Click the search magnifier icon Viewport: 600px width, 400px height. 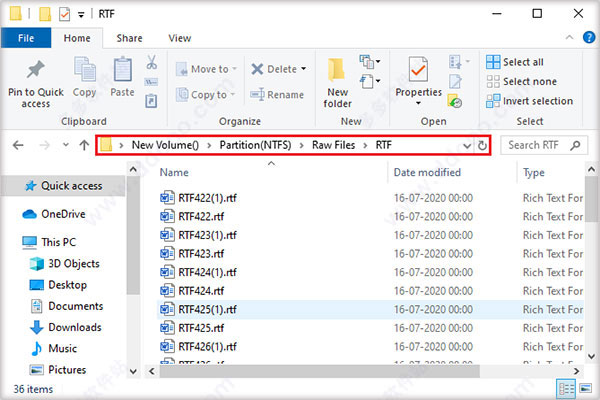pos(575,145)
